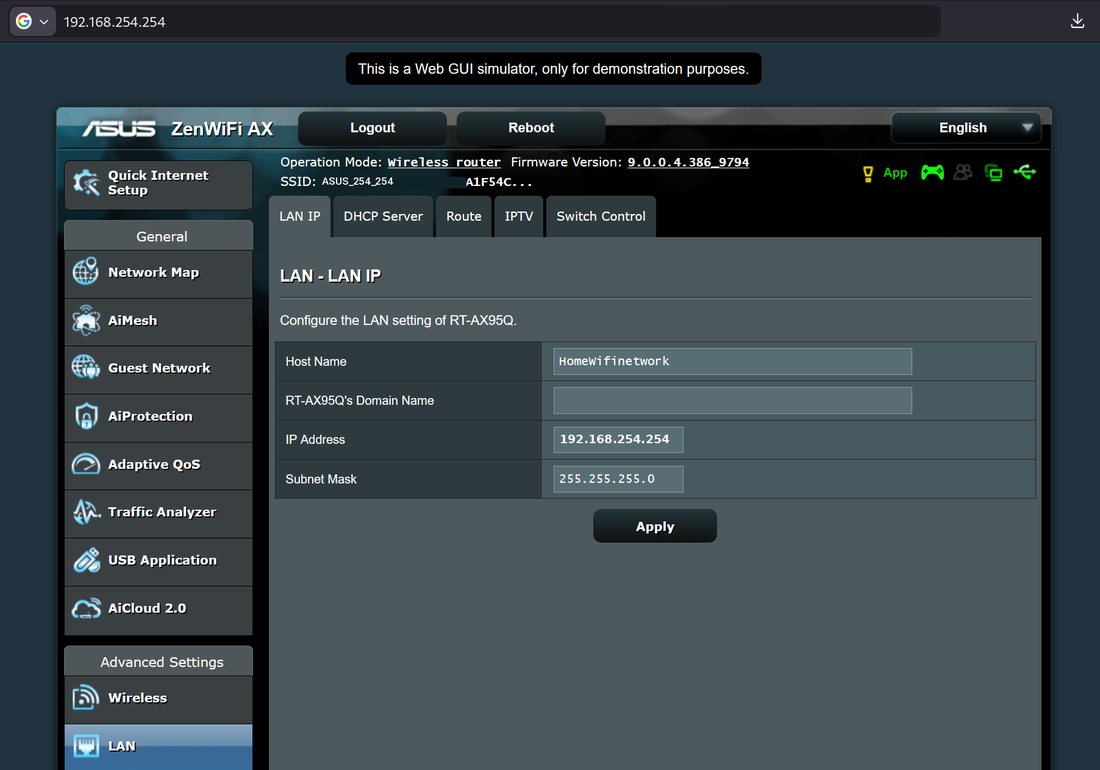Click the LAN ethernet port icon
This screenshot has height=770, width=1100.
point(86,745)
